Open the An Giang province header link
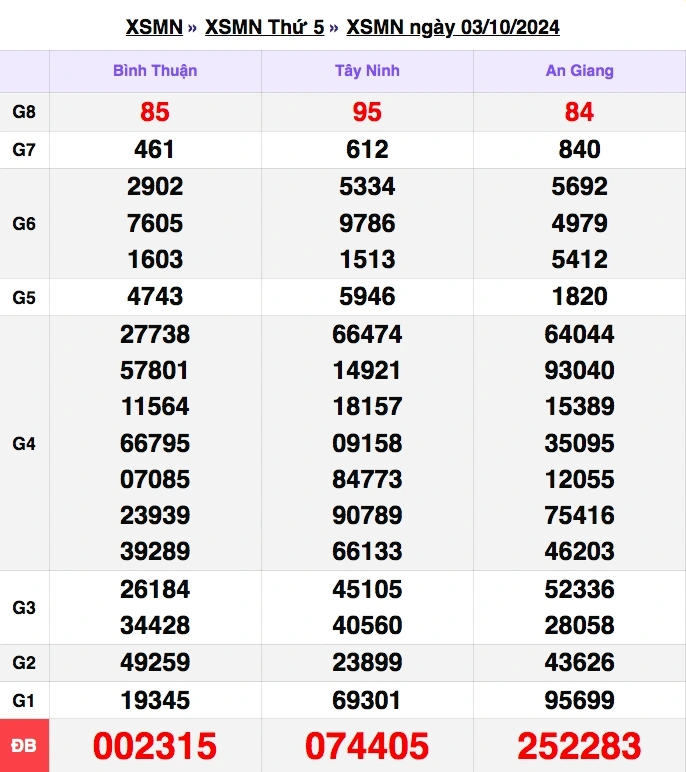Viewport: 686px width, 772px height. point(579,71)
